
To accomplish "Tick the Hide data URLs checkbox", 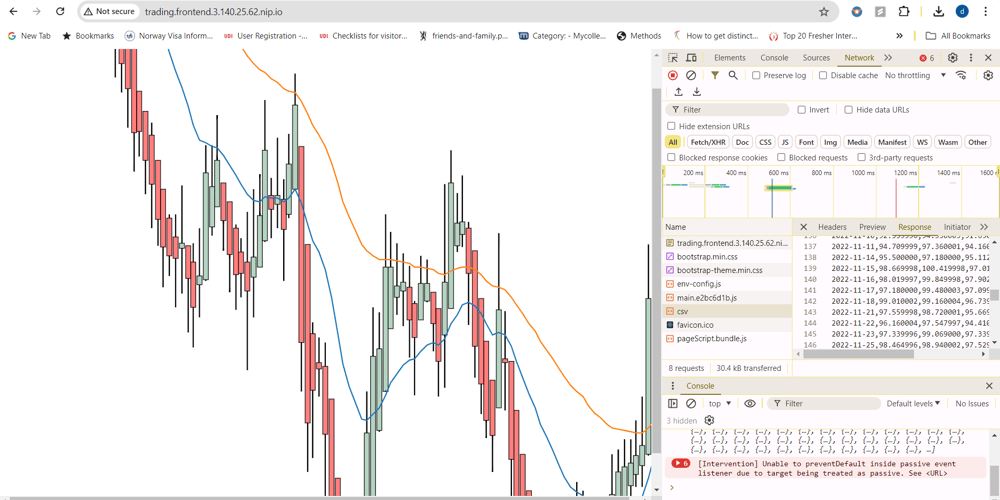I will point(849,110).
